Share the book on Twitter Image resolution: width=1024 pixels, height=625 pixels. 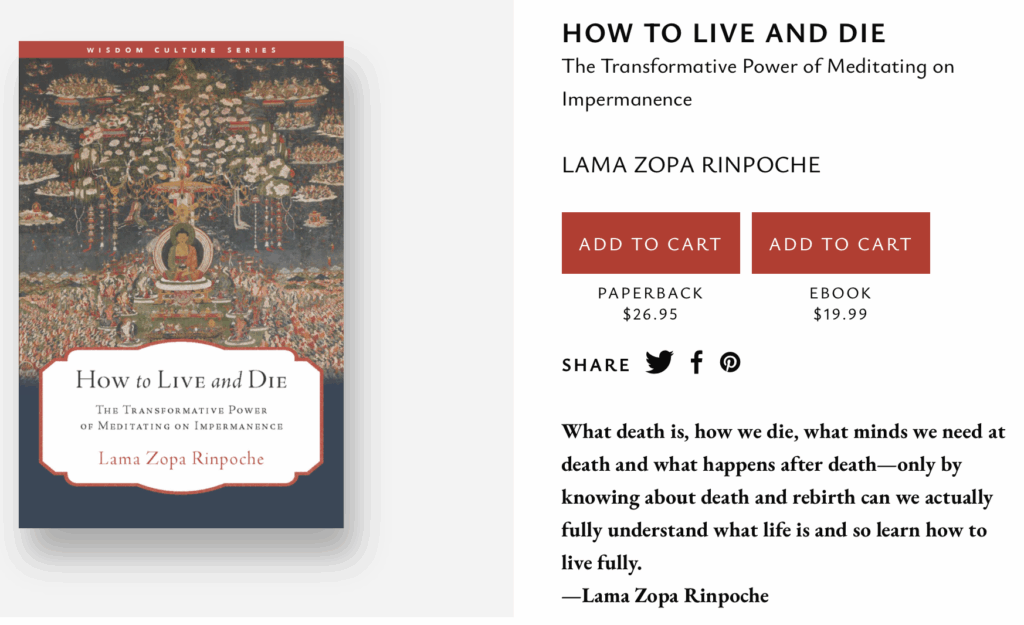659,363
